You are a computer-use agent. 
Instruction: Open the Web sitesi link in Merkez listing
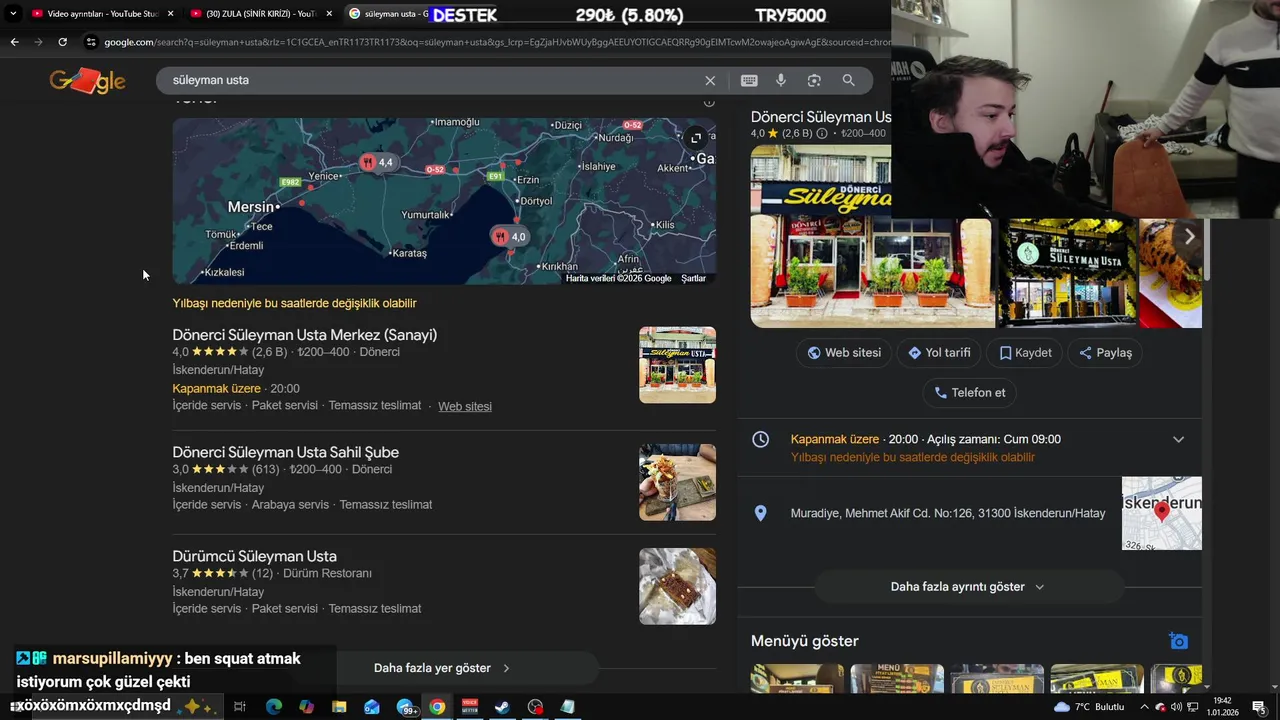tap(465, 406)
